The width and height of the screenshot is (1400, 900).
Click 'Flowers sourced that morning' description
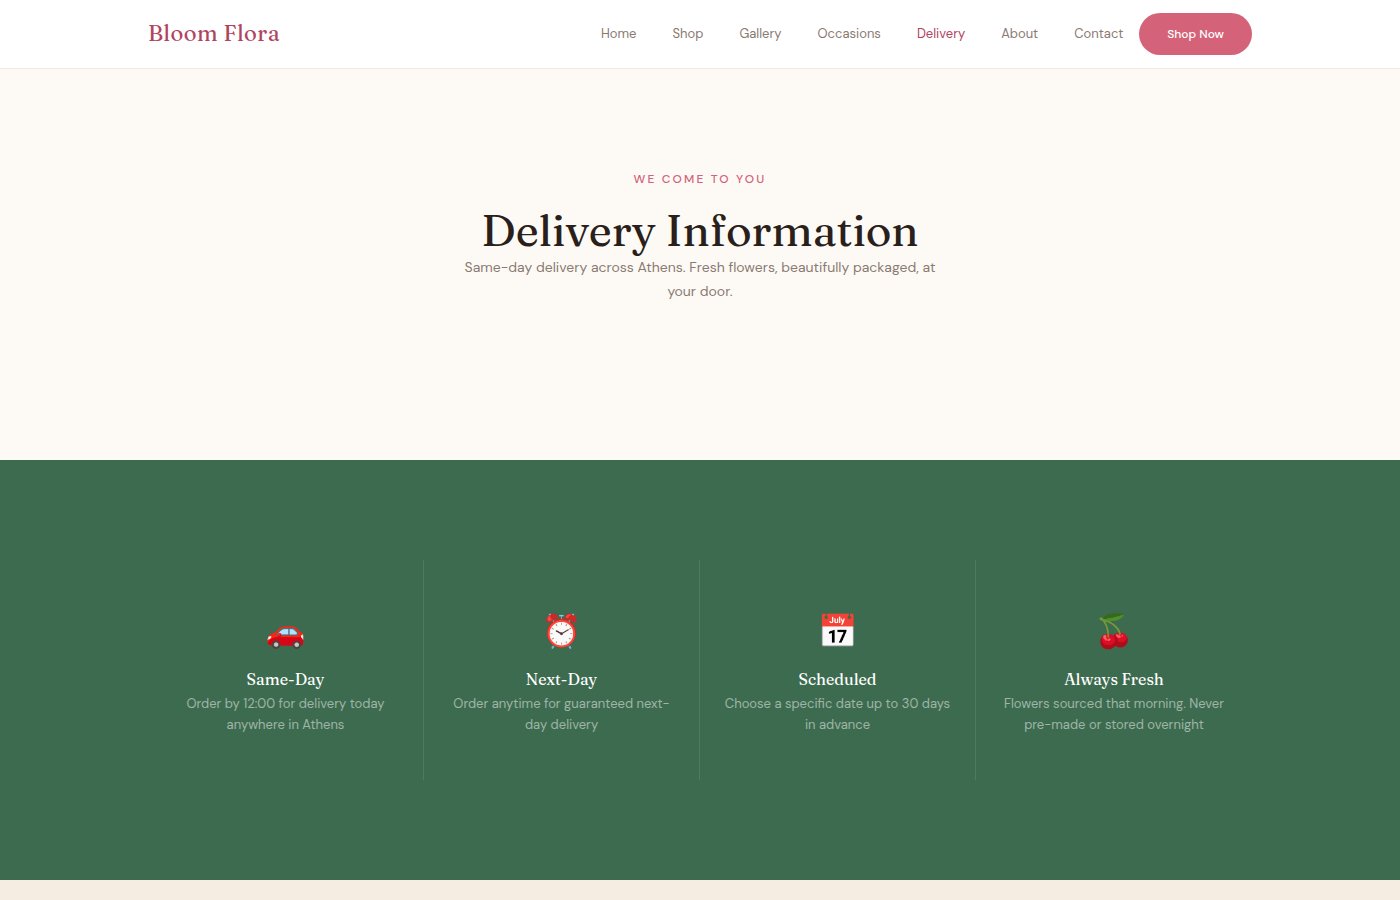click(x=1113, y=714)
